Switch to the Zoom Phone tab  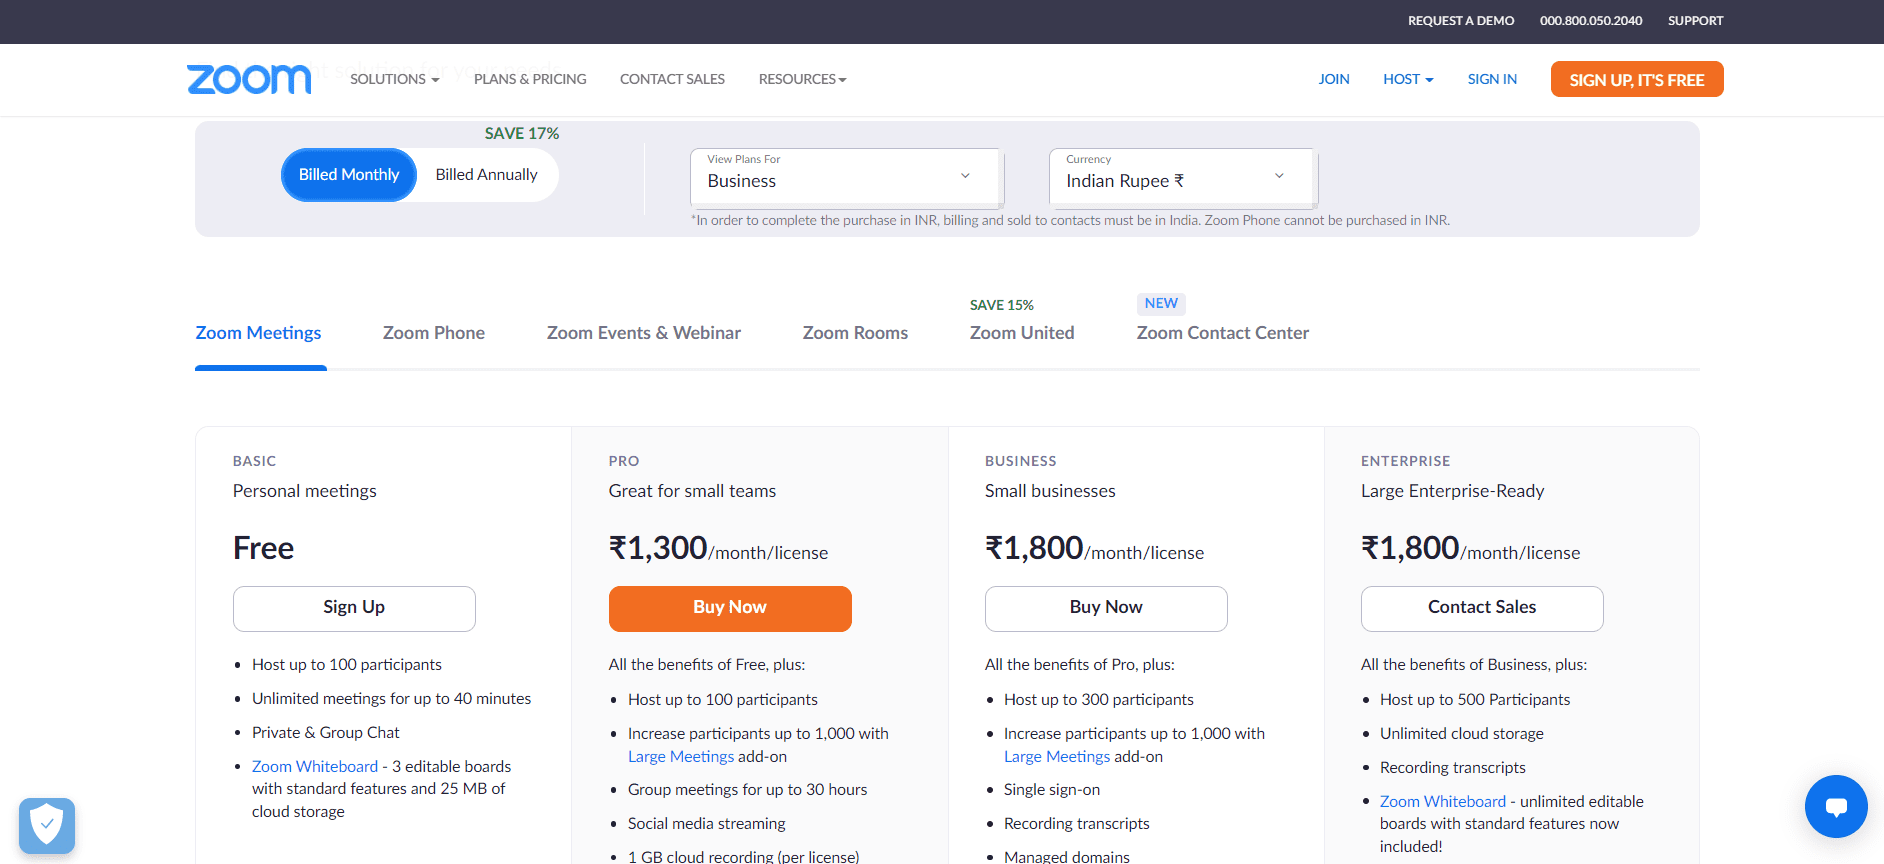[x=434, y=333]
